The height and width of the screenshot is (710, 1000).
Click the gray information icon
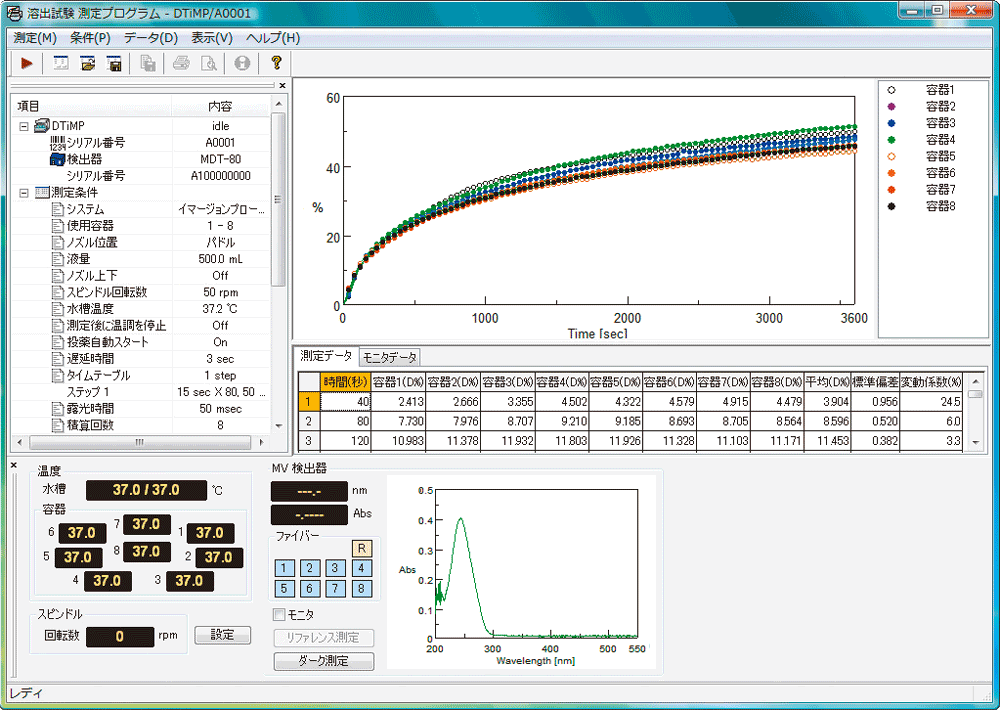pos(242,63)
